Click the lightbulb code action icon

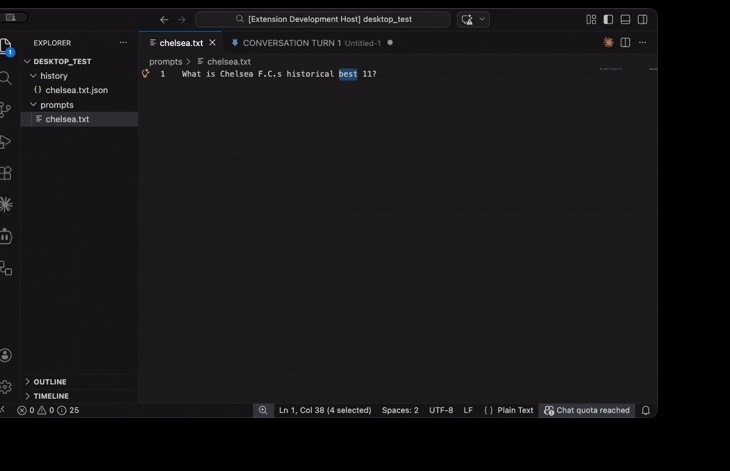[x=146, y=73]
